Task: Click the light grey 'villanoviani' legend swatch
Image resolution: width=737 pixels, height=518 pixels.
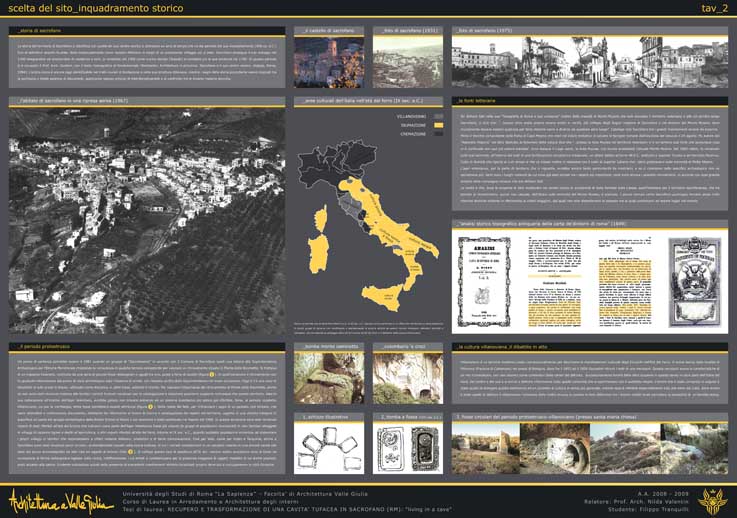Action: click(439, 117)
